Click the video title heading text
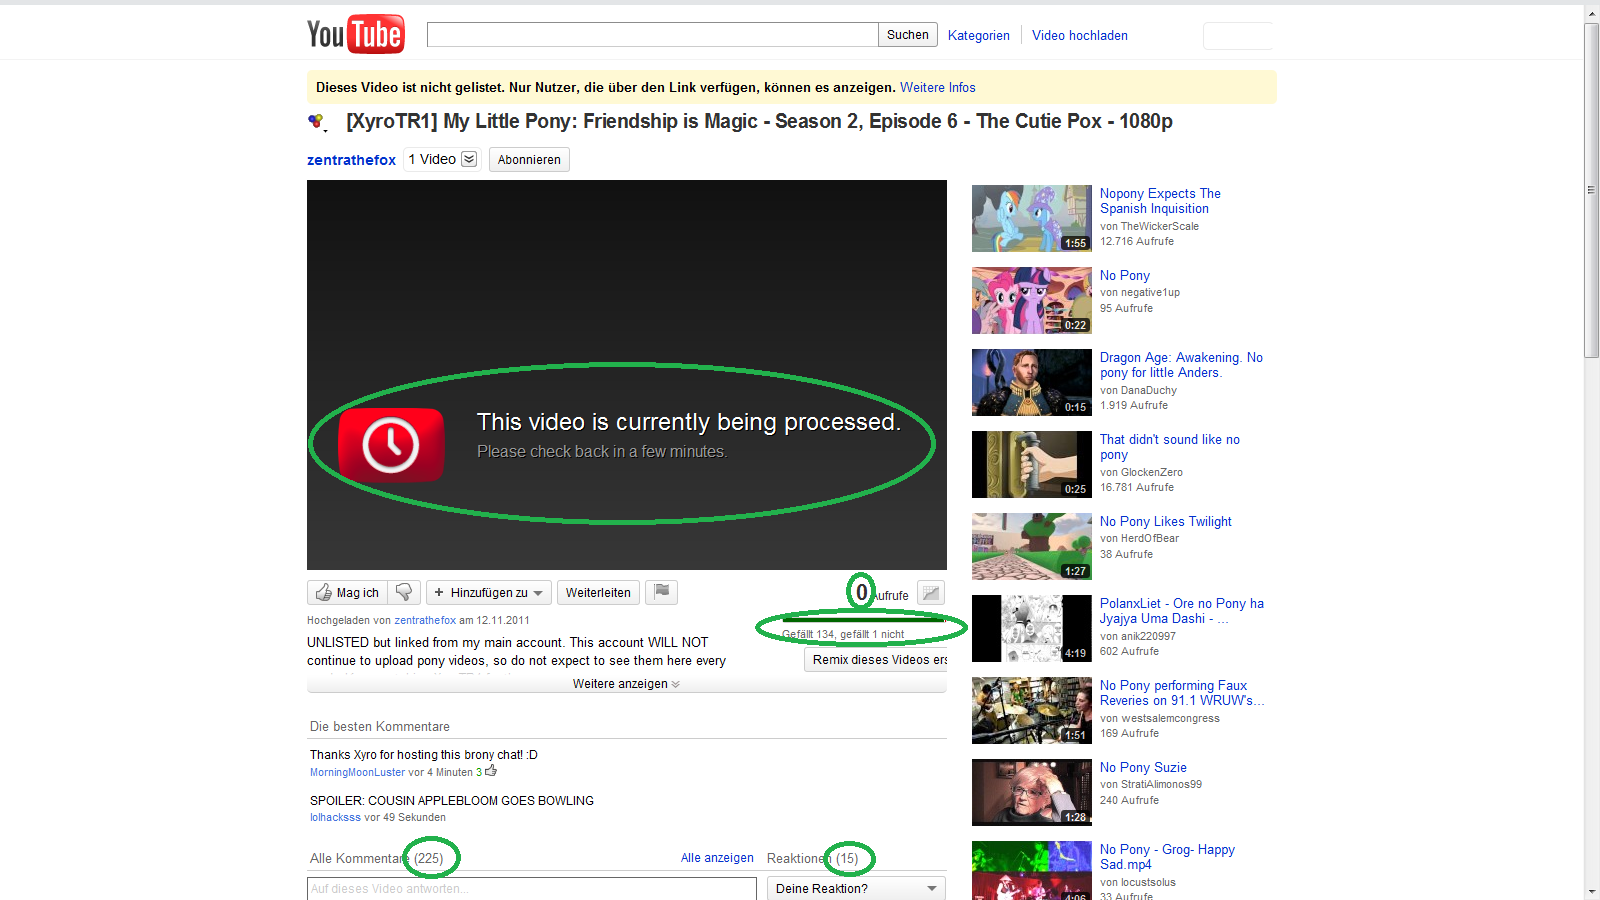This screenshot has height=900, width=1600. click(x=759, y=122)
